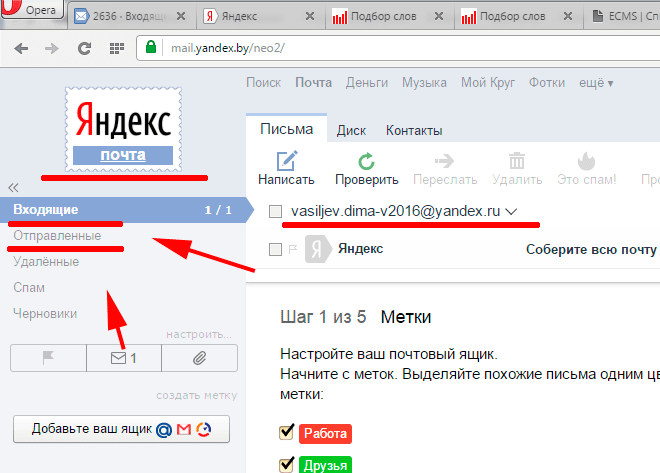Screen dimensions: 660x473
Task: Switch to the 2636 Входящие browser tab
Action: pyautogui.click(x=130, y=16)
